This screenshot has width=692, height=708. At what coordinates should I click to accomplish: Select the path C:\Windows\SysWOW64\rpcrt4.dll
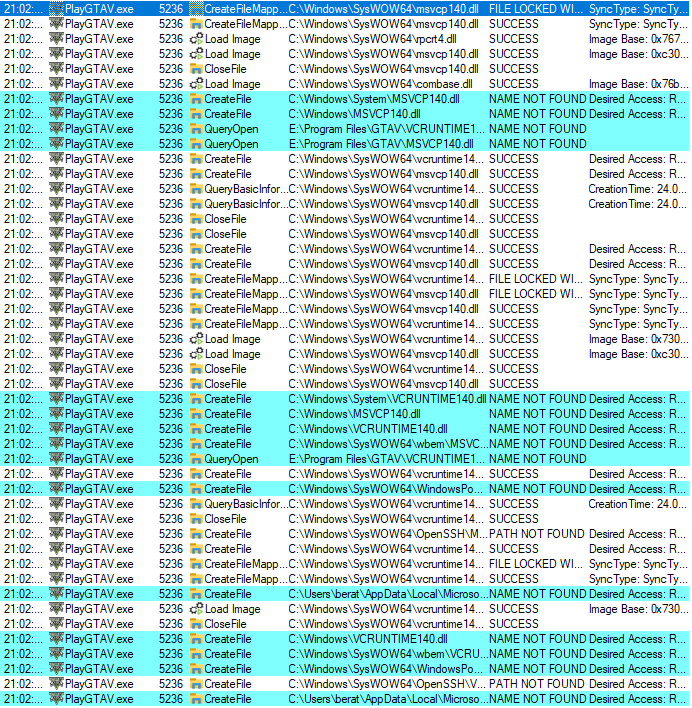(x=372, y=39)
